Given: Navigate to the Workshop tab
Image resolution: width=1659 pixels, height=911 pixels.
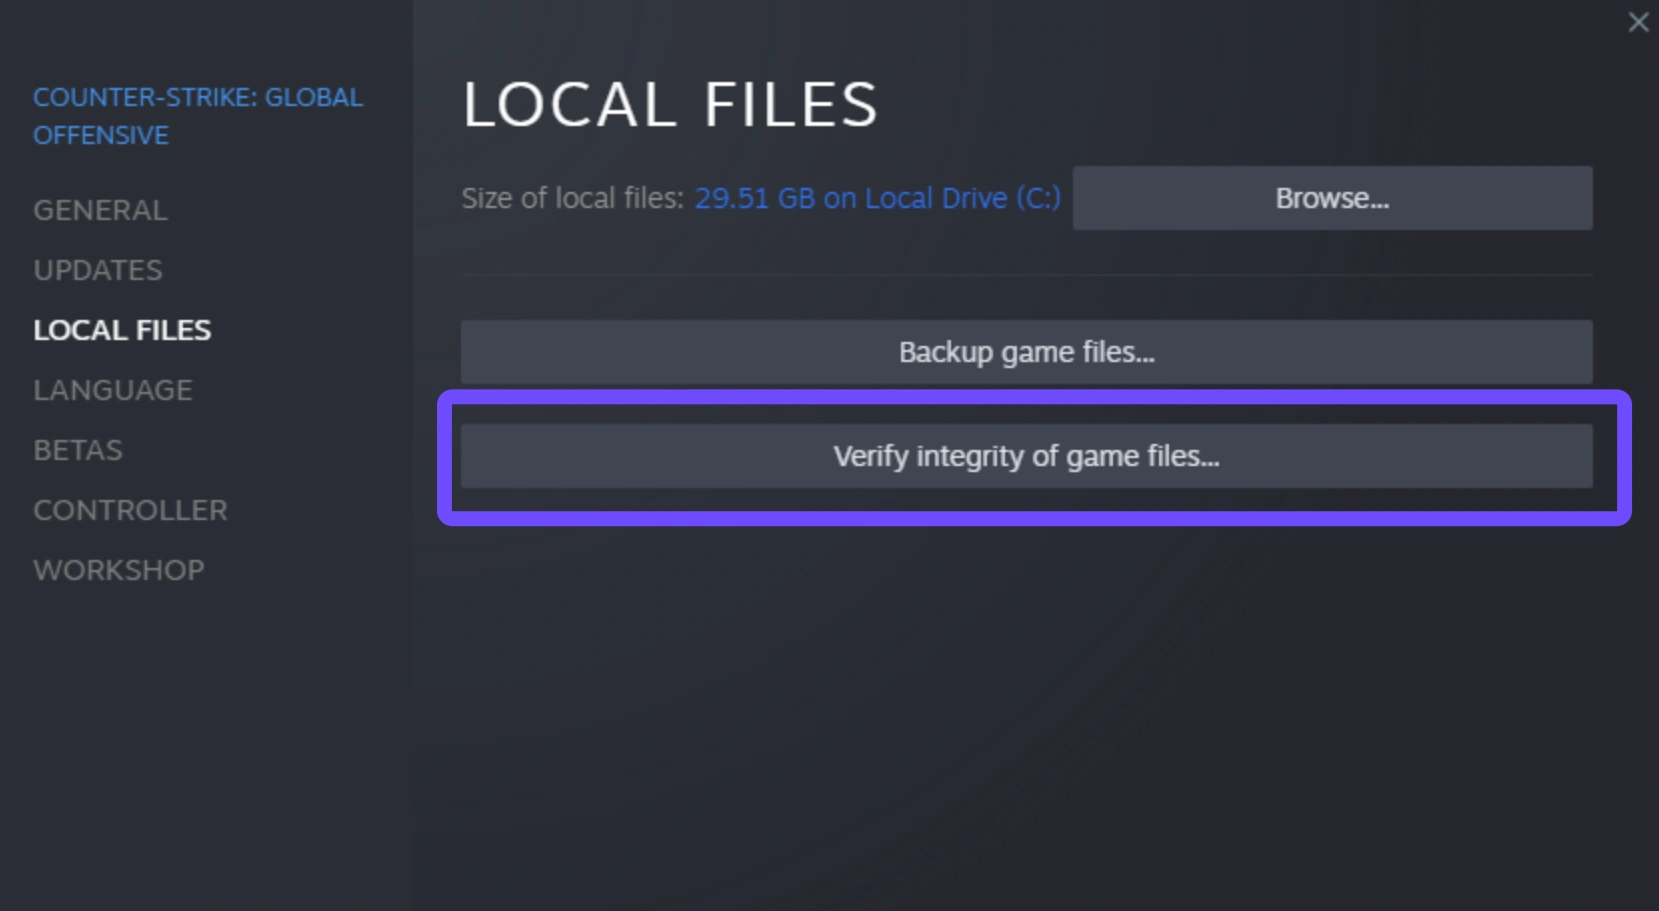Looking at the screenshot, I should 119,570.
